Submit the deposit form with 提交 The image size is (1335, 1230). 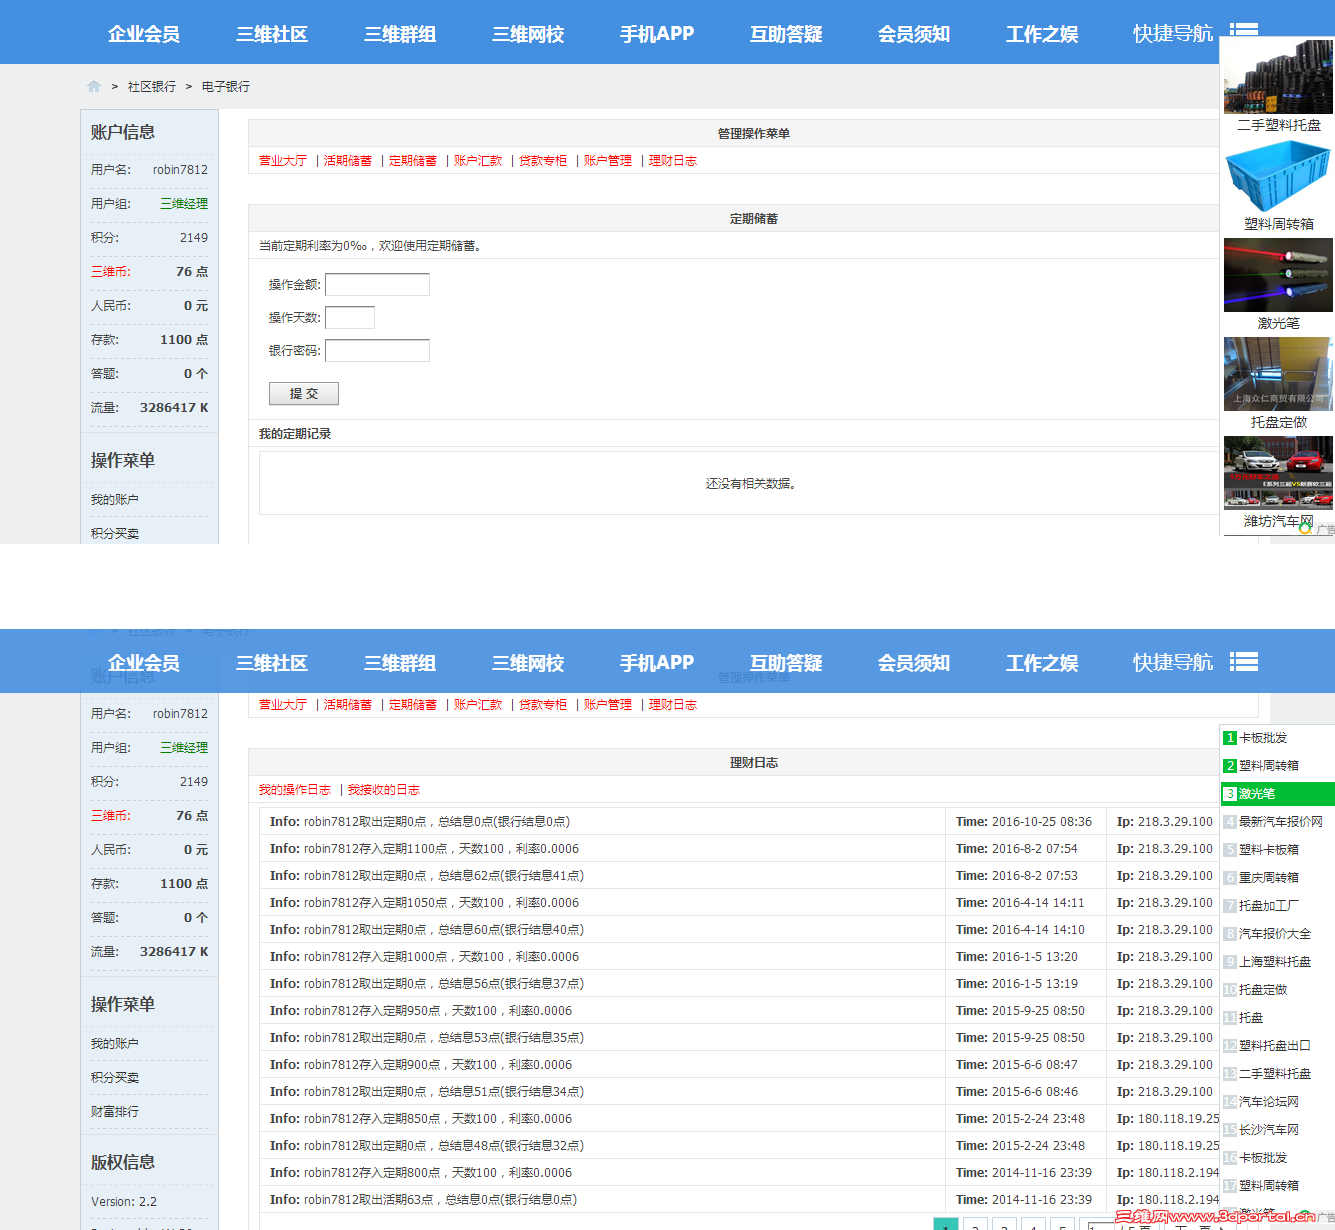(x=304, y=394)
